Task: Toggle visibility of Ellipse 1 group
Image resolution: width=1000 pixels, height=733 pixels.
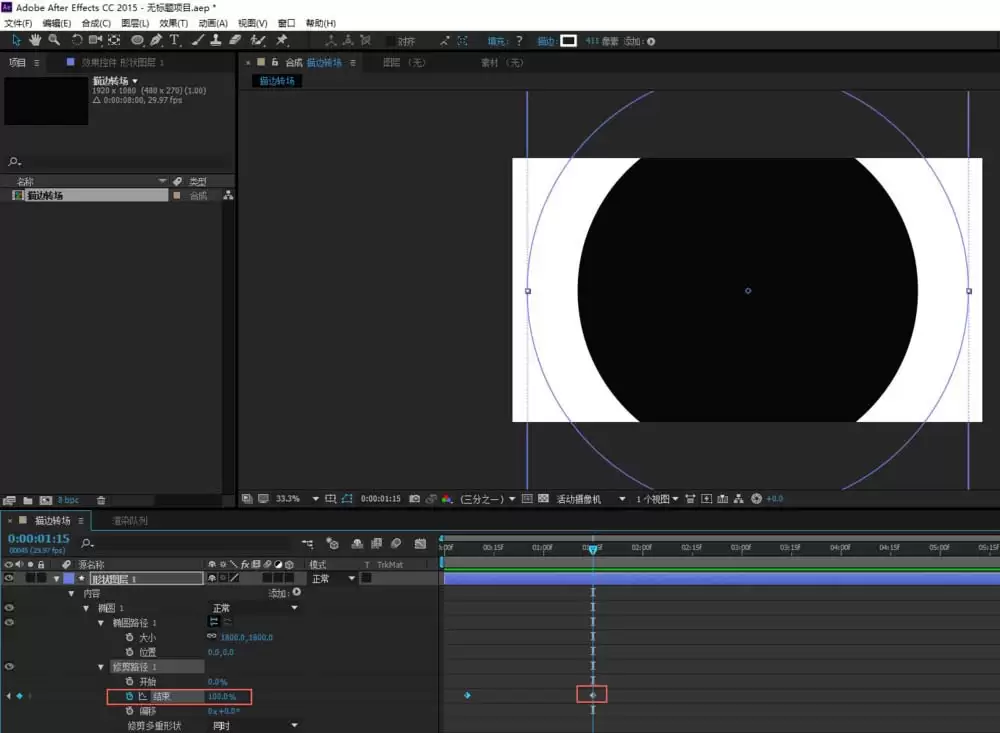Action: pyautogui.click(x=9, y=608)
